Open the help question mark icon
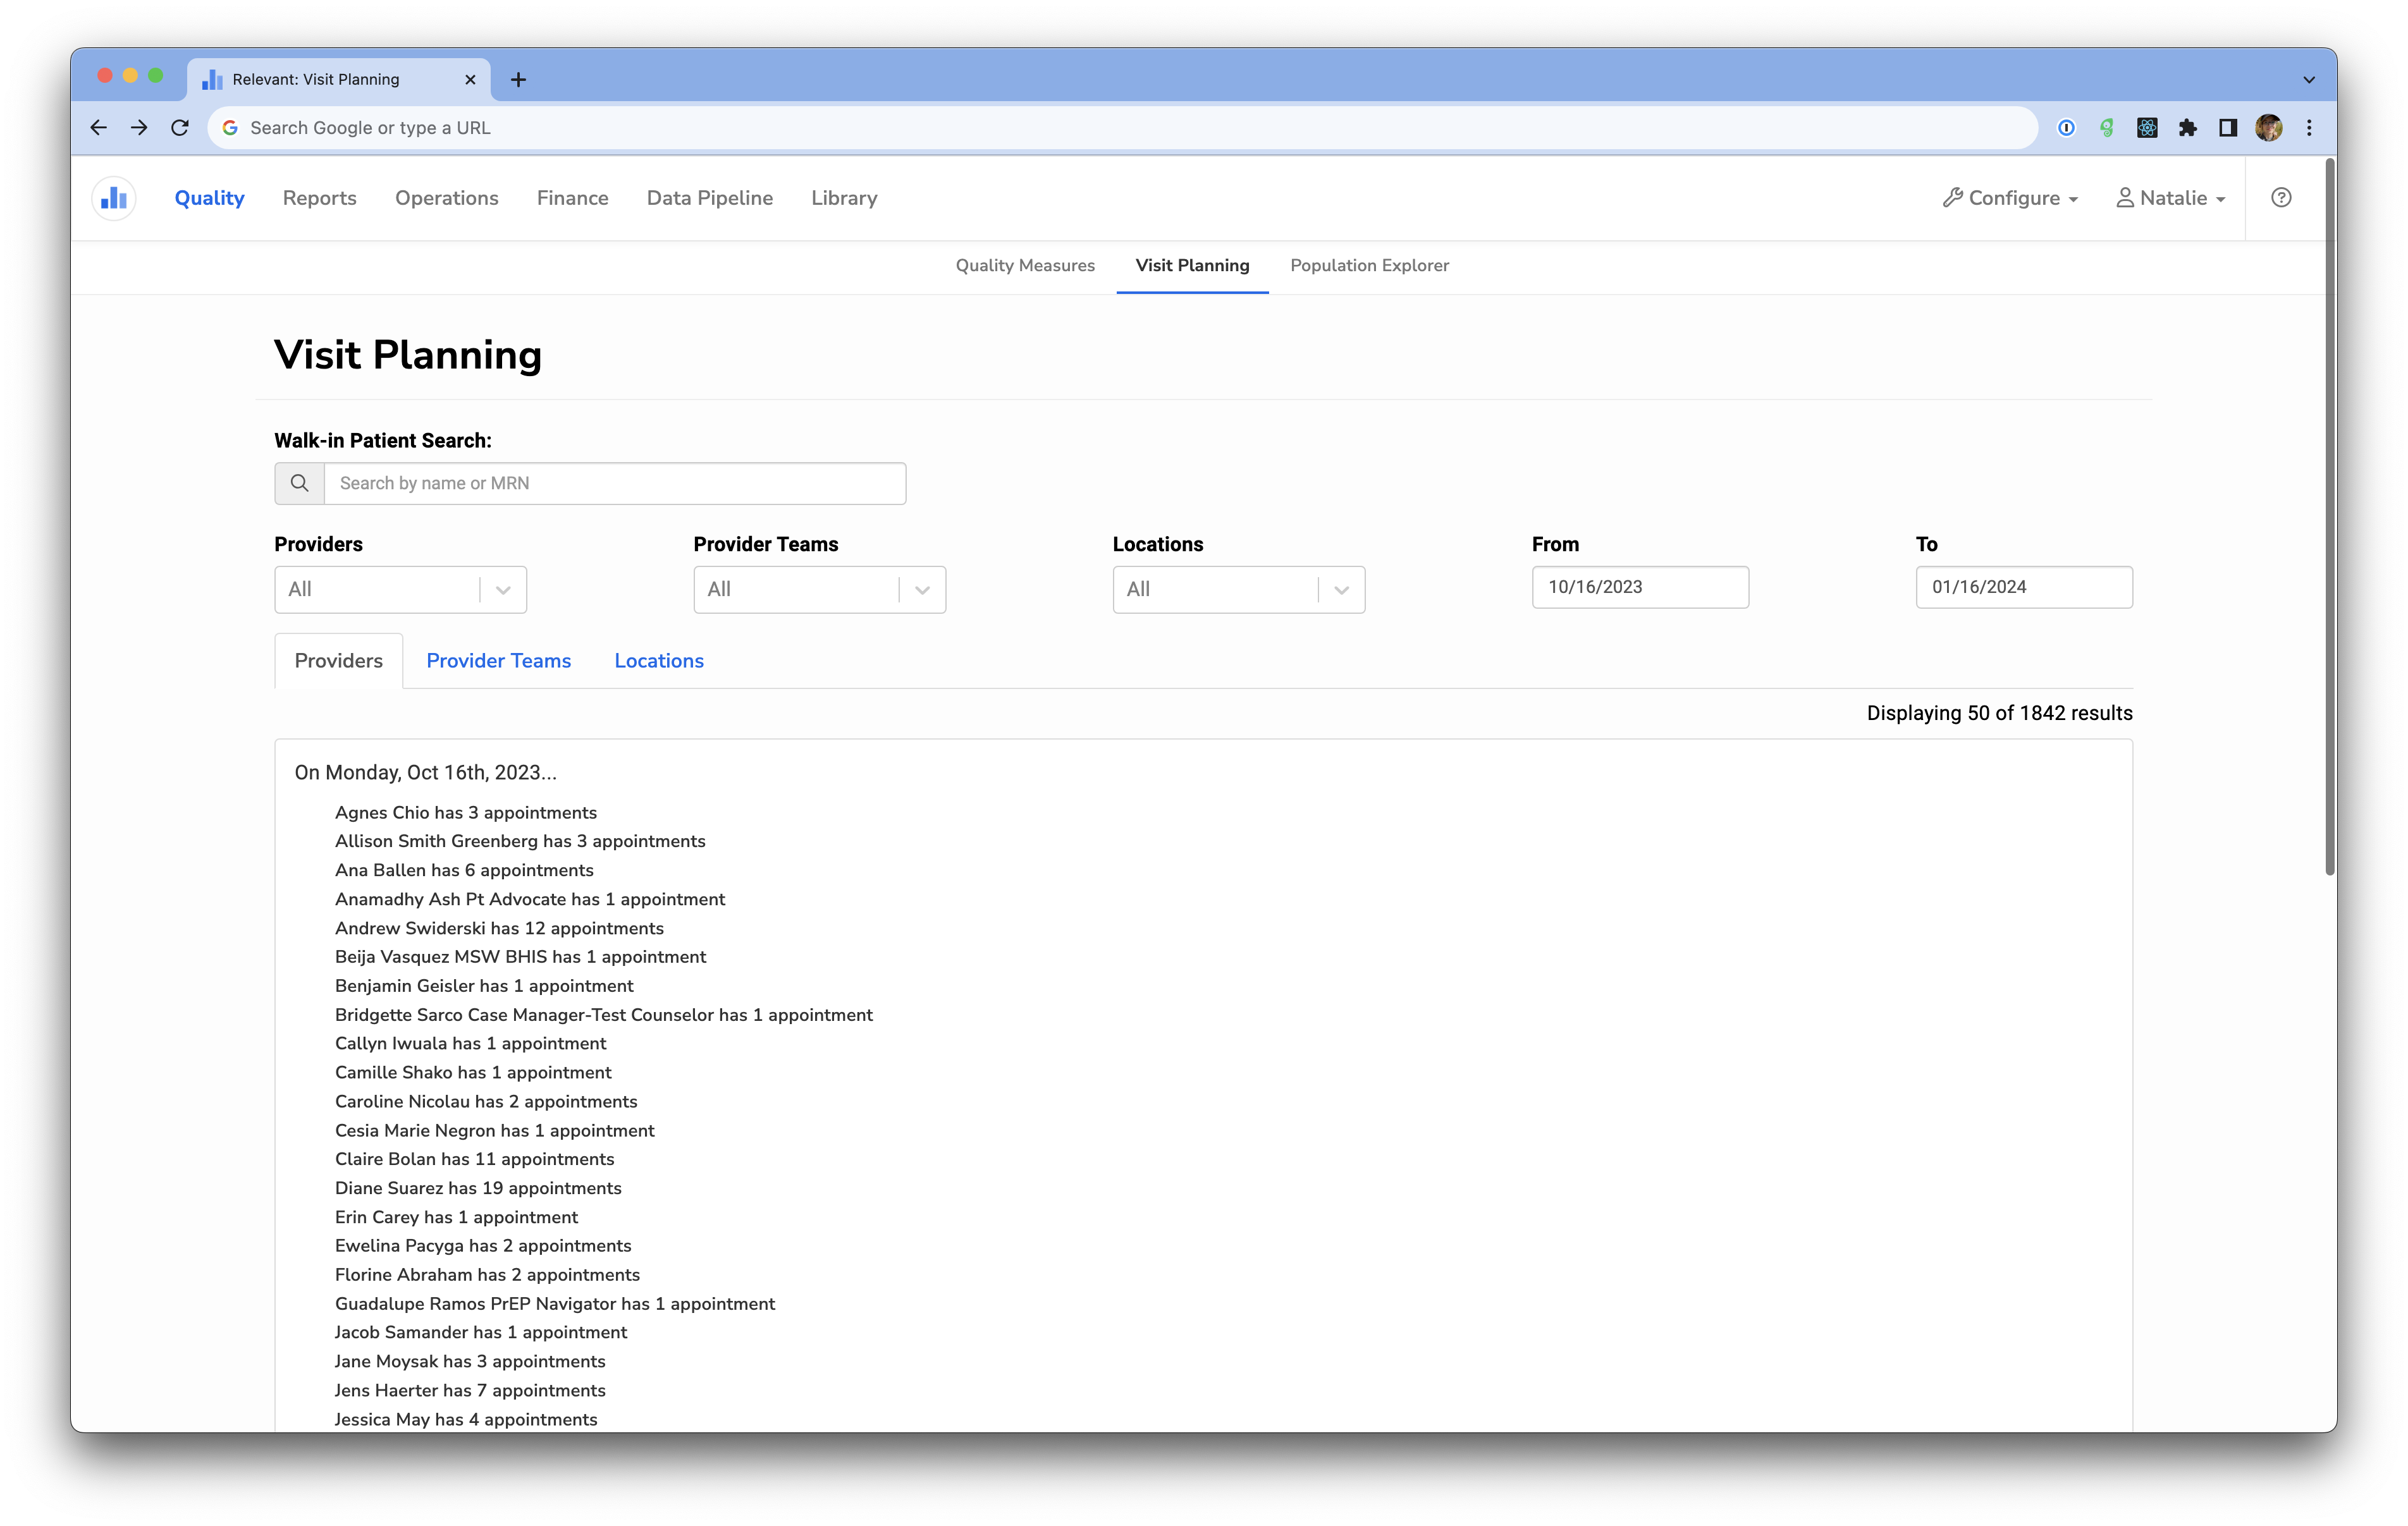 pos(2281,198)
